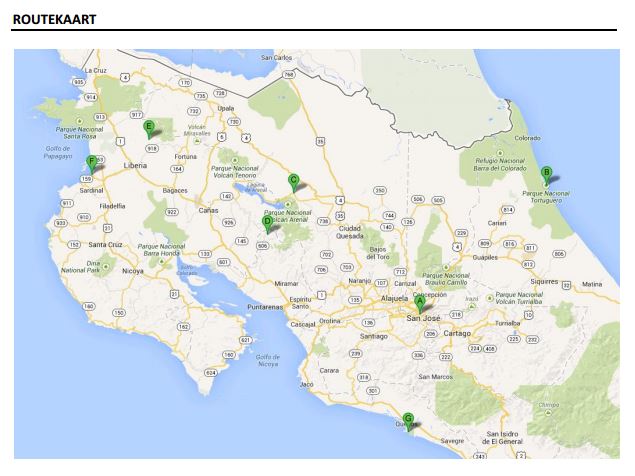Click the Chirripó peak icon
This screenshot has height=476, width=635.
click(x=548, y=412)
